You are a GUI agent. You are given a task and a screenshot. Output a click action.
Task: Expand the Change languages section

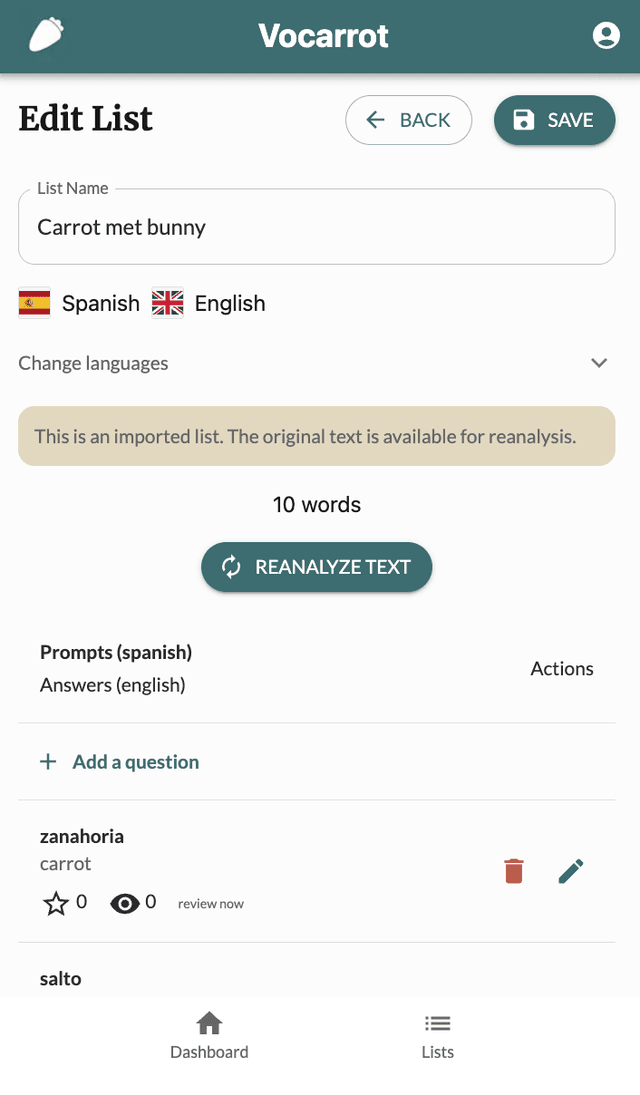click(93, 363)
